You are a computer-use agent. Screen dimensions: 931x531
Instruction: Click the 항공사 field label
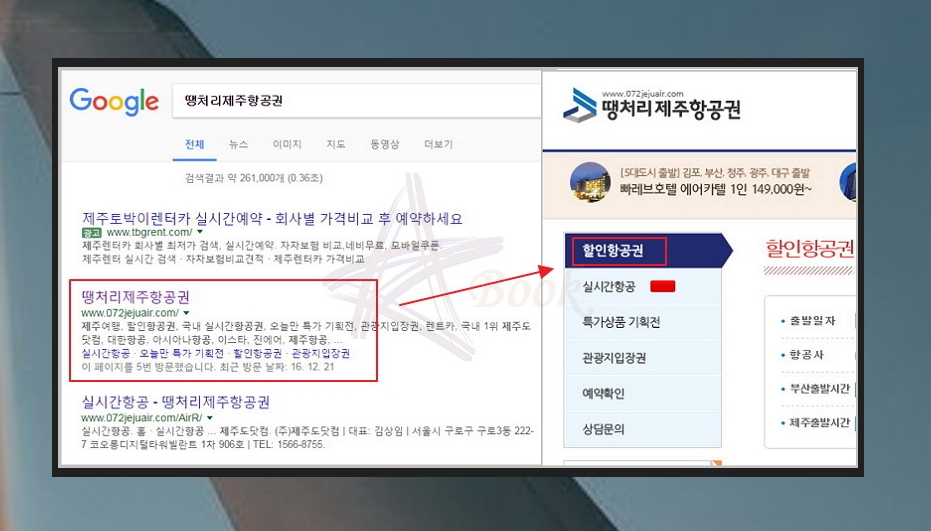pyautogui.click(x=806, y=355)
